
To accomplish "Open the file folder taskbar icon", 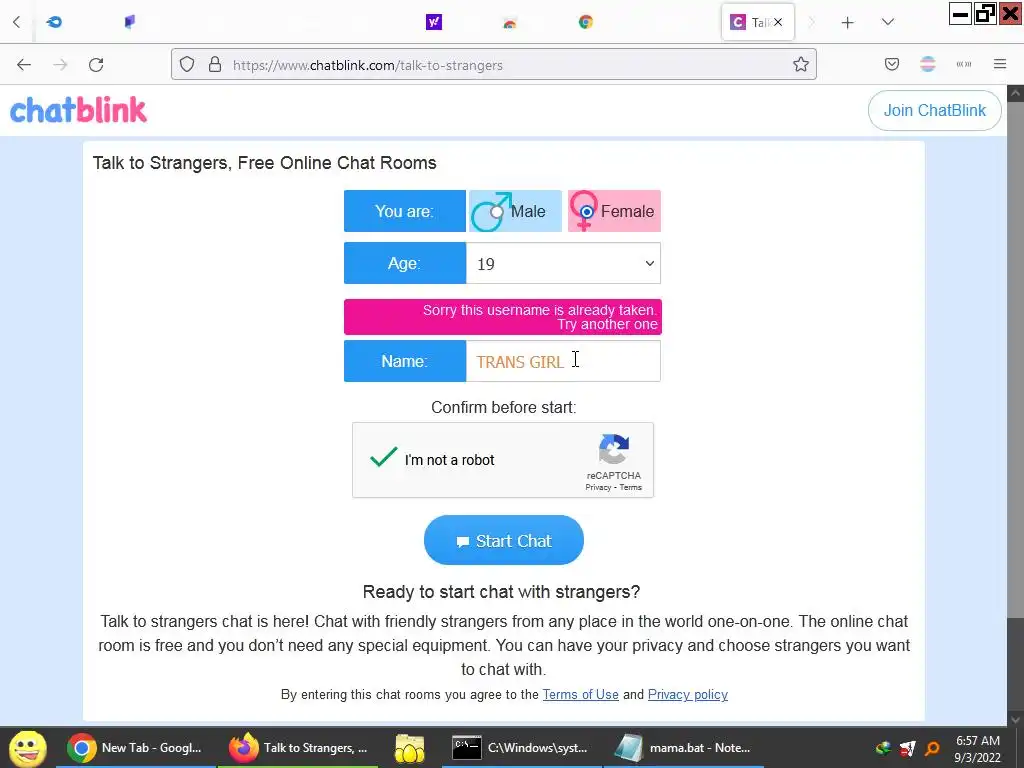I will [409, 748].
